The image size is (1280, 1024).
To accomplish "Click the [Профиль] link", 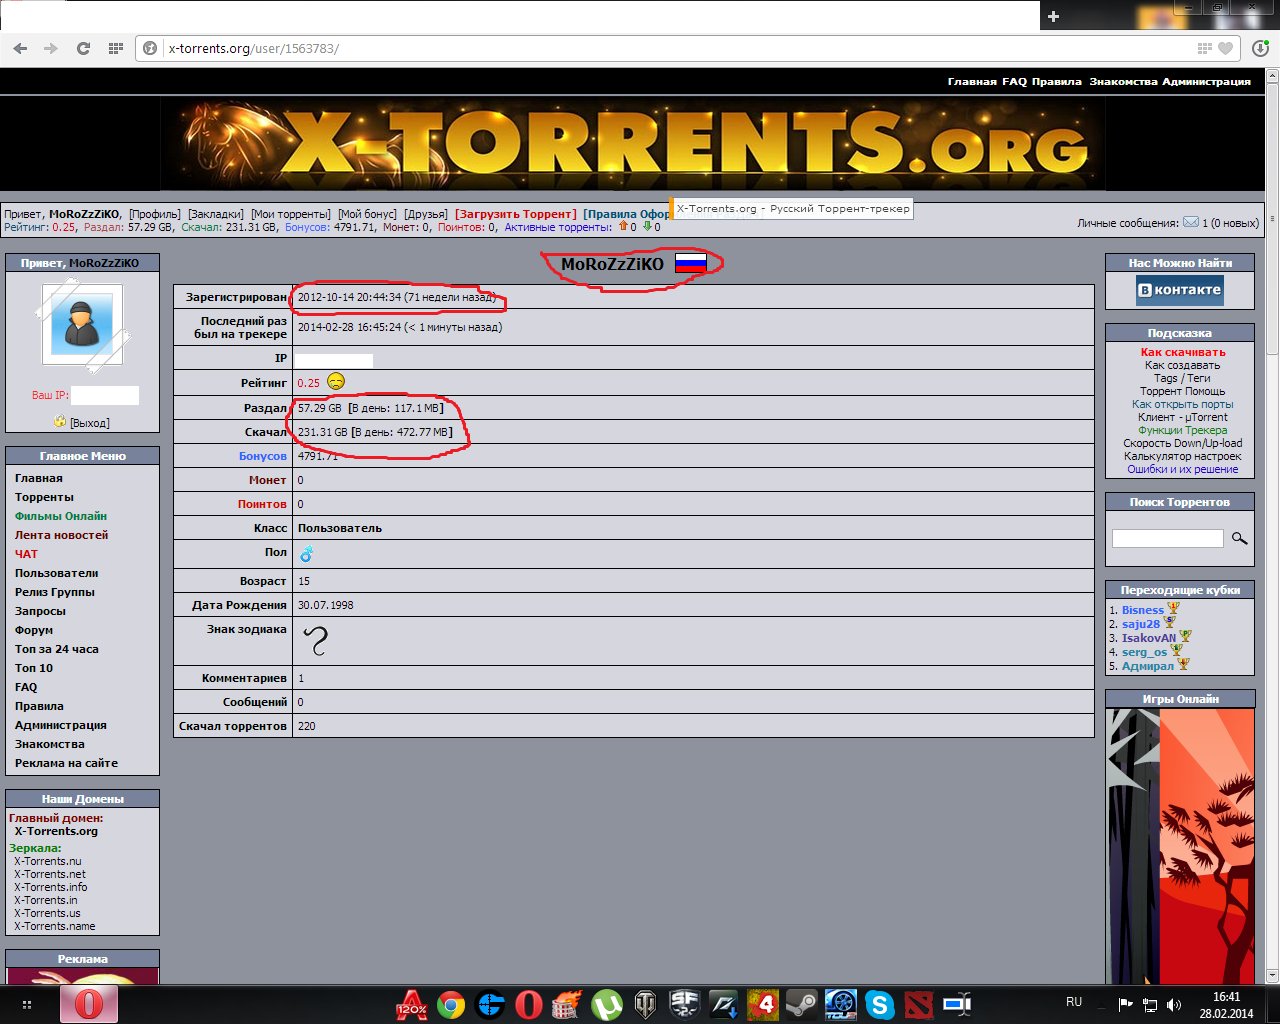I will [x=155, y=214].
